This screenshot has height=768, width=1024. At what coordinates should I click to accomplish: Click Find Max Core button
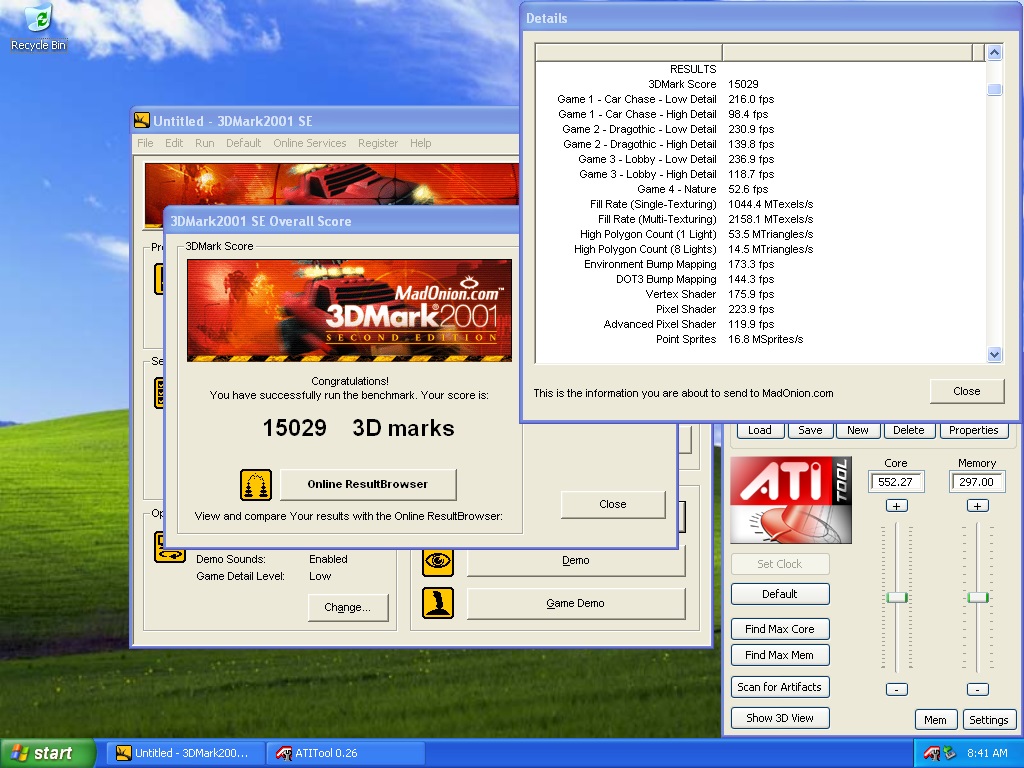(x=780, y=629)
